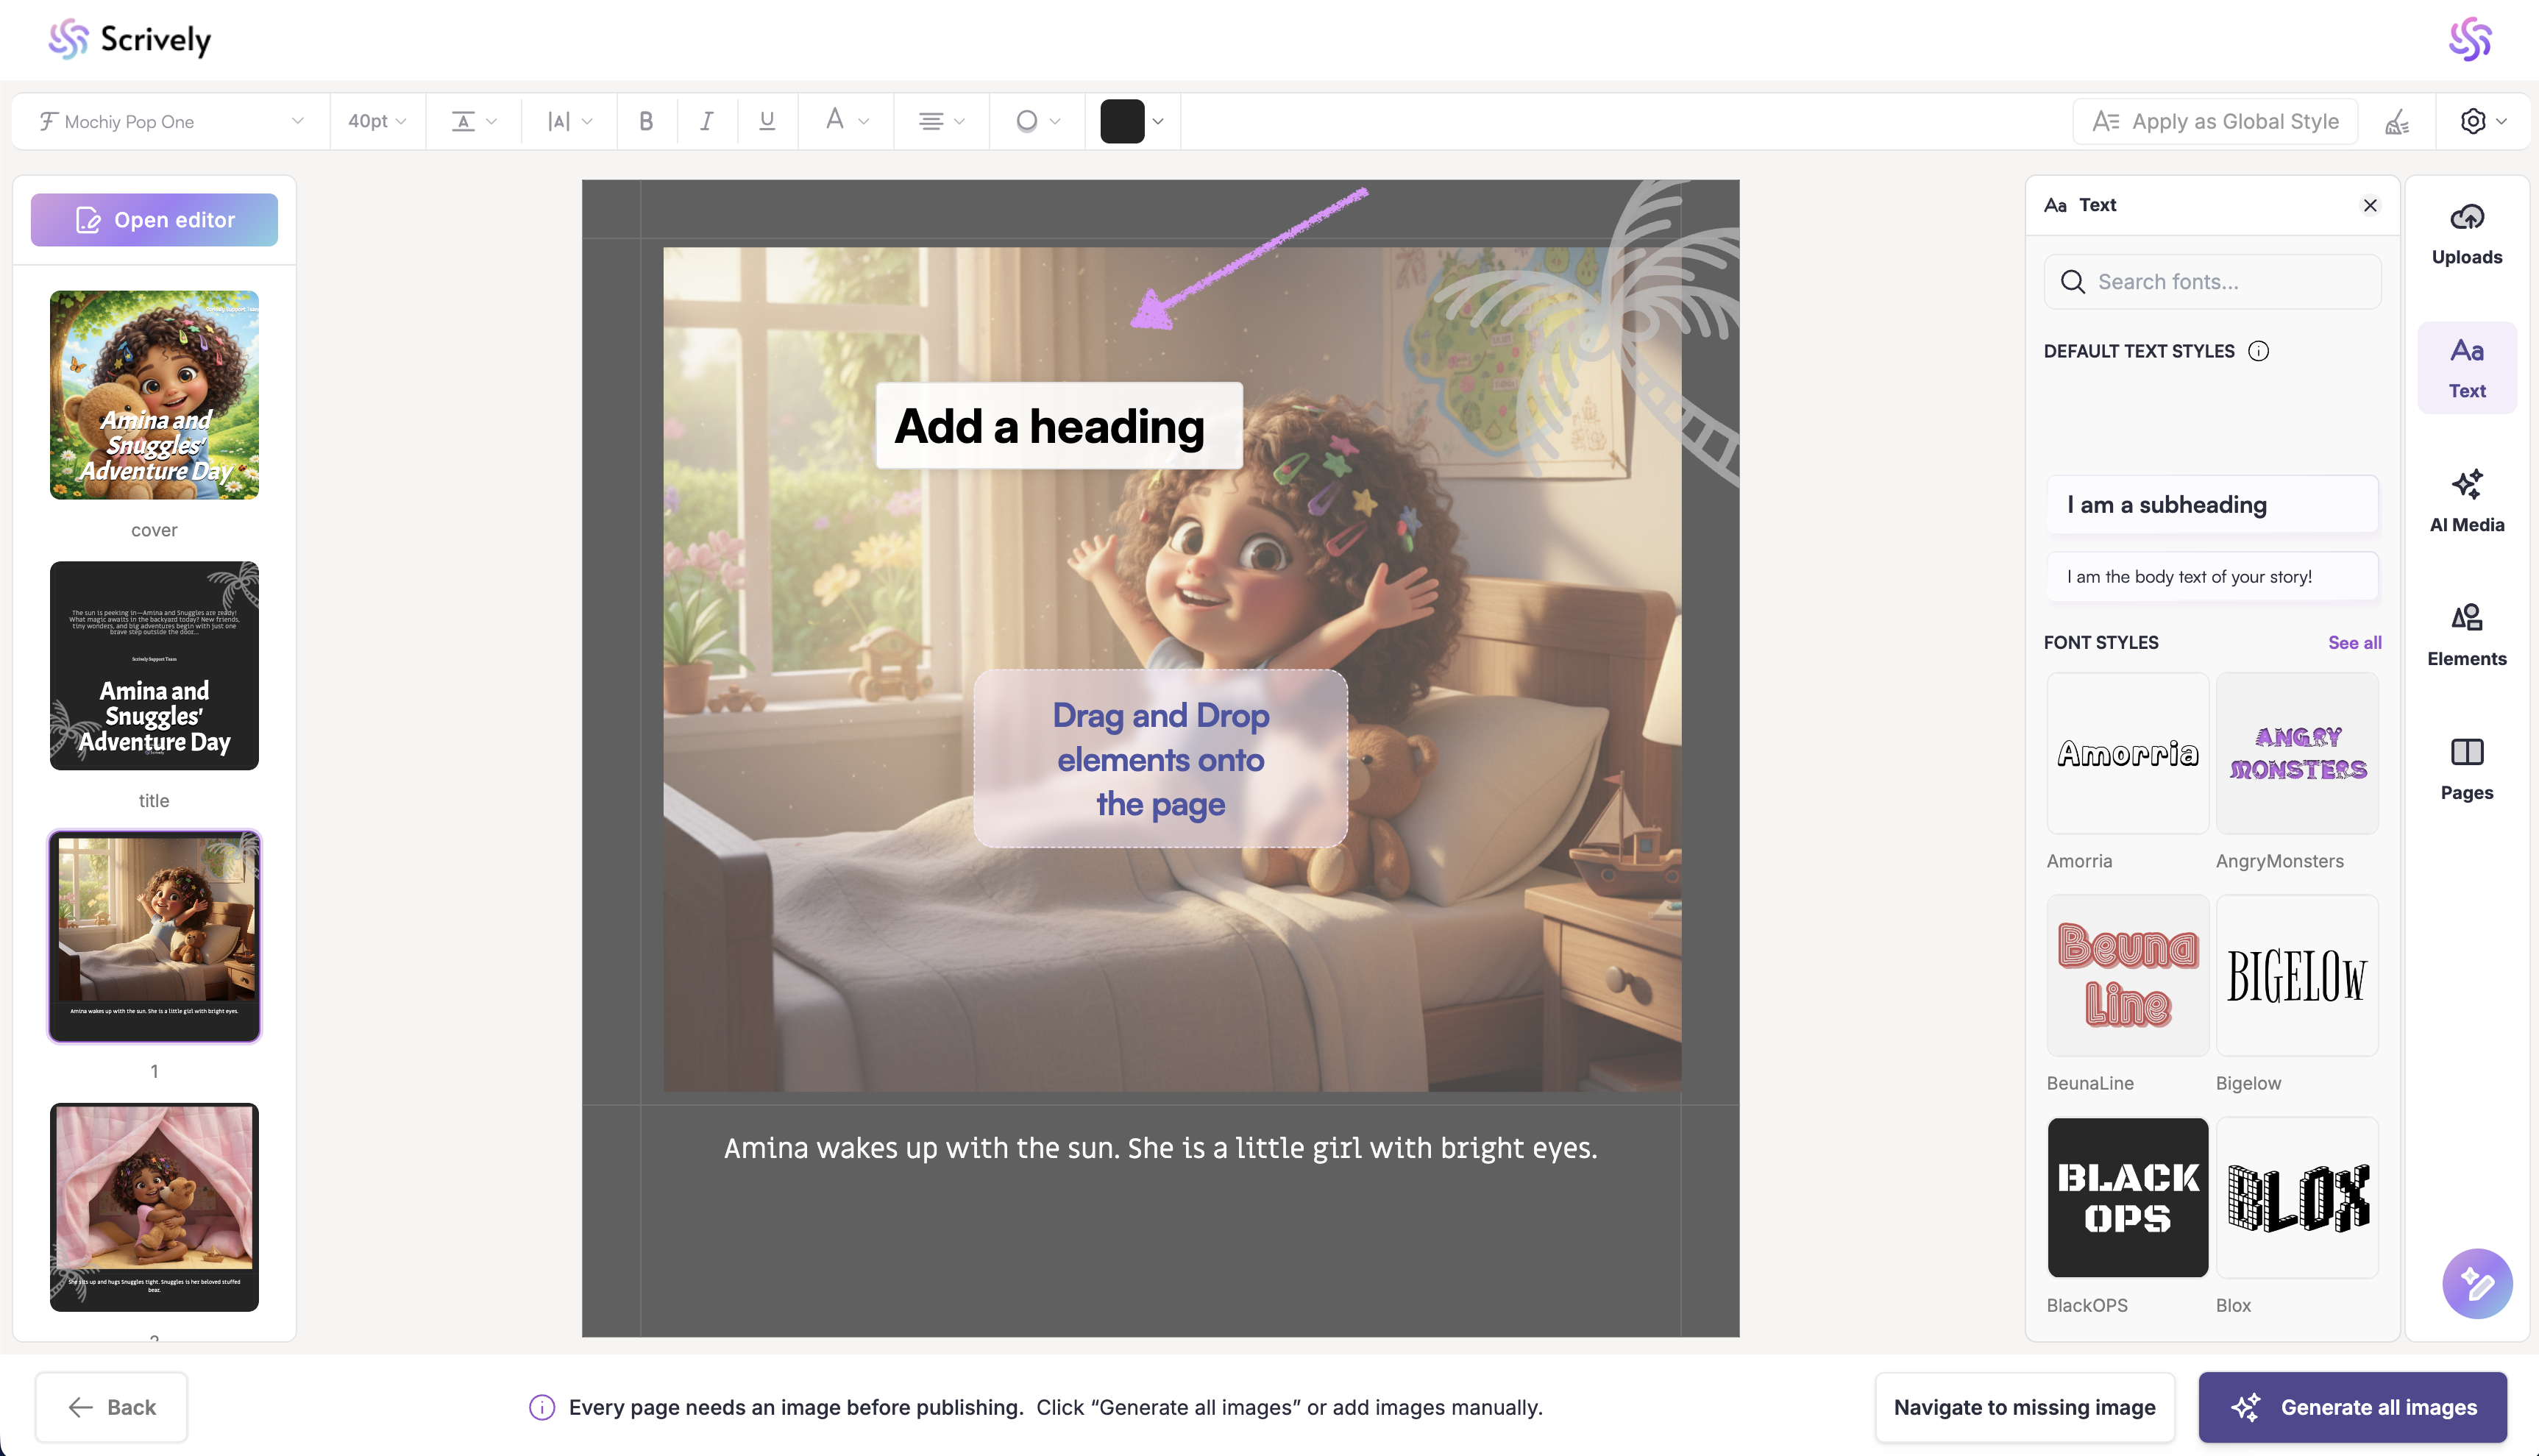Viewport: 2539px width, 1456px height.
Task: Click the floating magic pen button
Action: pyautogui.click(x=2476, y=1283)
